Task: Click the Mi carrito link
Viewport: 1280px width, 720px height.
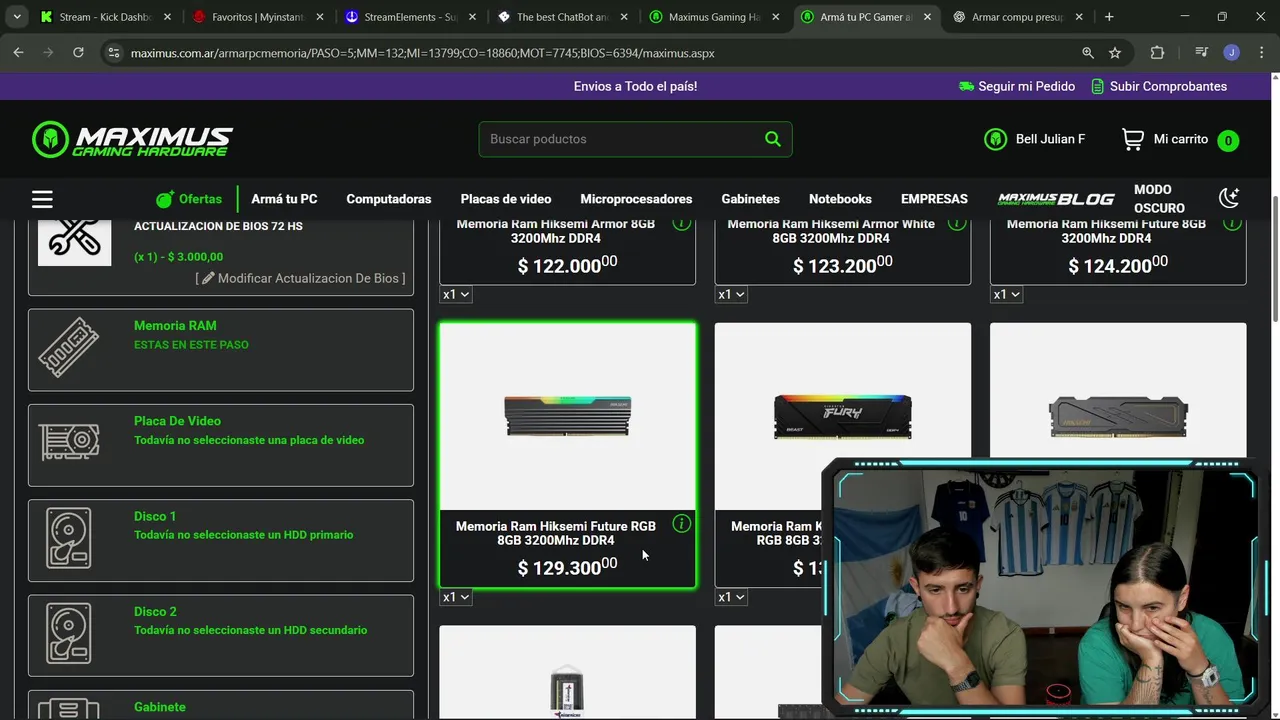Action: coord(1181,139)
